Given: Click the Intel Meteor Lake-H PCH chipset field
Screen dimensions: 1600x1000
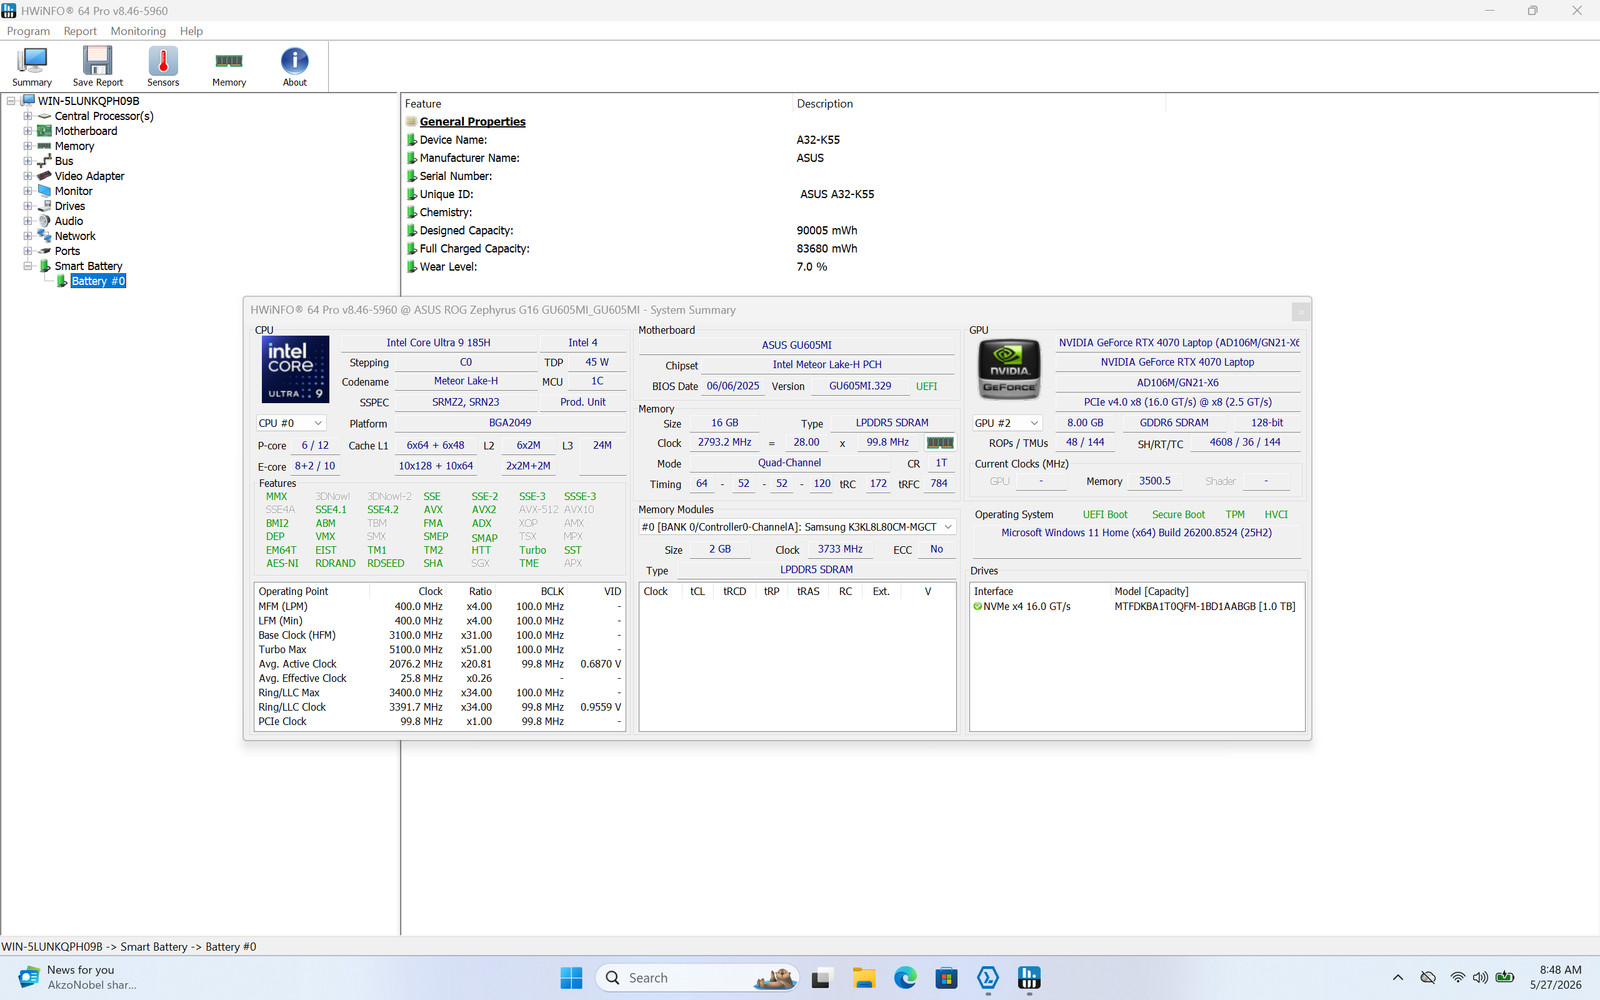Looking at the screenshot, I should tap(827, 365).
